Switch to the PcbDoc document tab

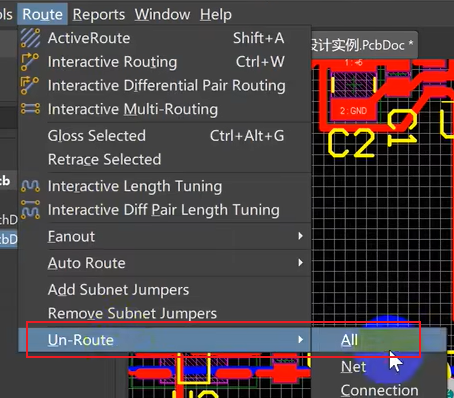[x=364, y=45]
